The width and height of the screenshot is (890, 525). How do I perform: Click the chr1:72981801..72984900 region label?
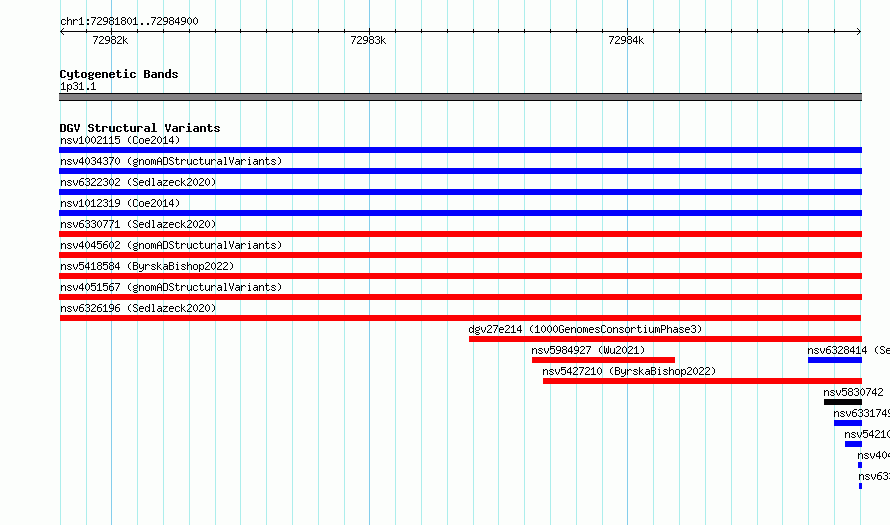129,22
